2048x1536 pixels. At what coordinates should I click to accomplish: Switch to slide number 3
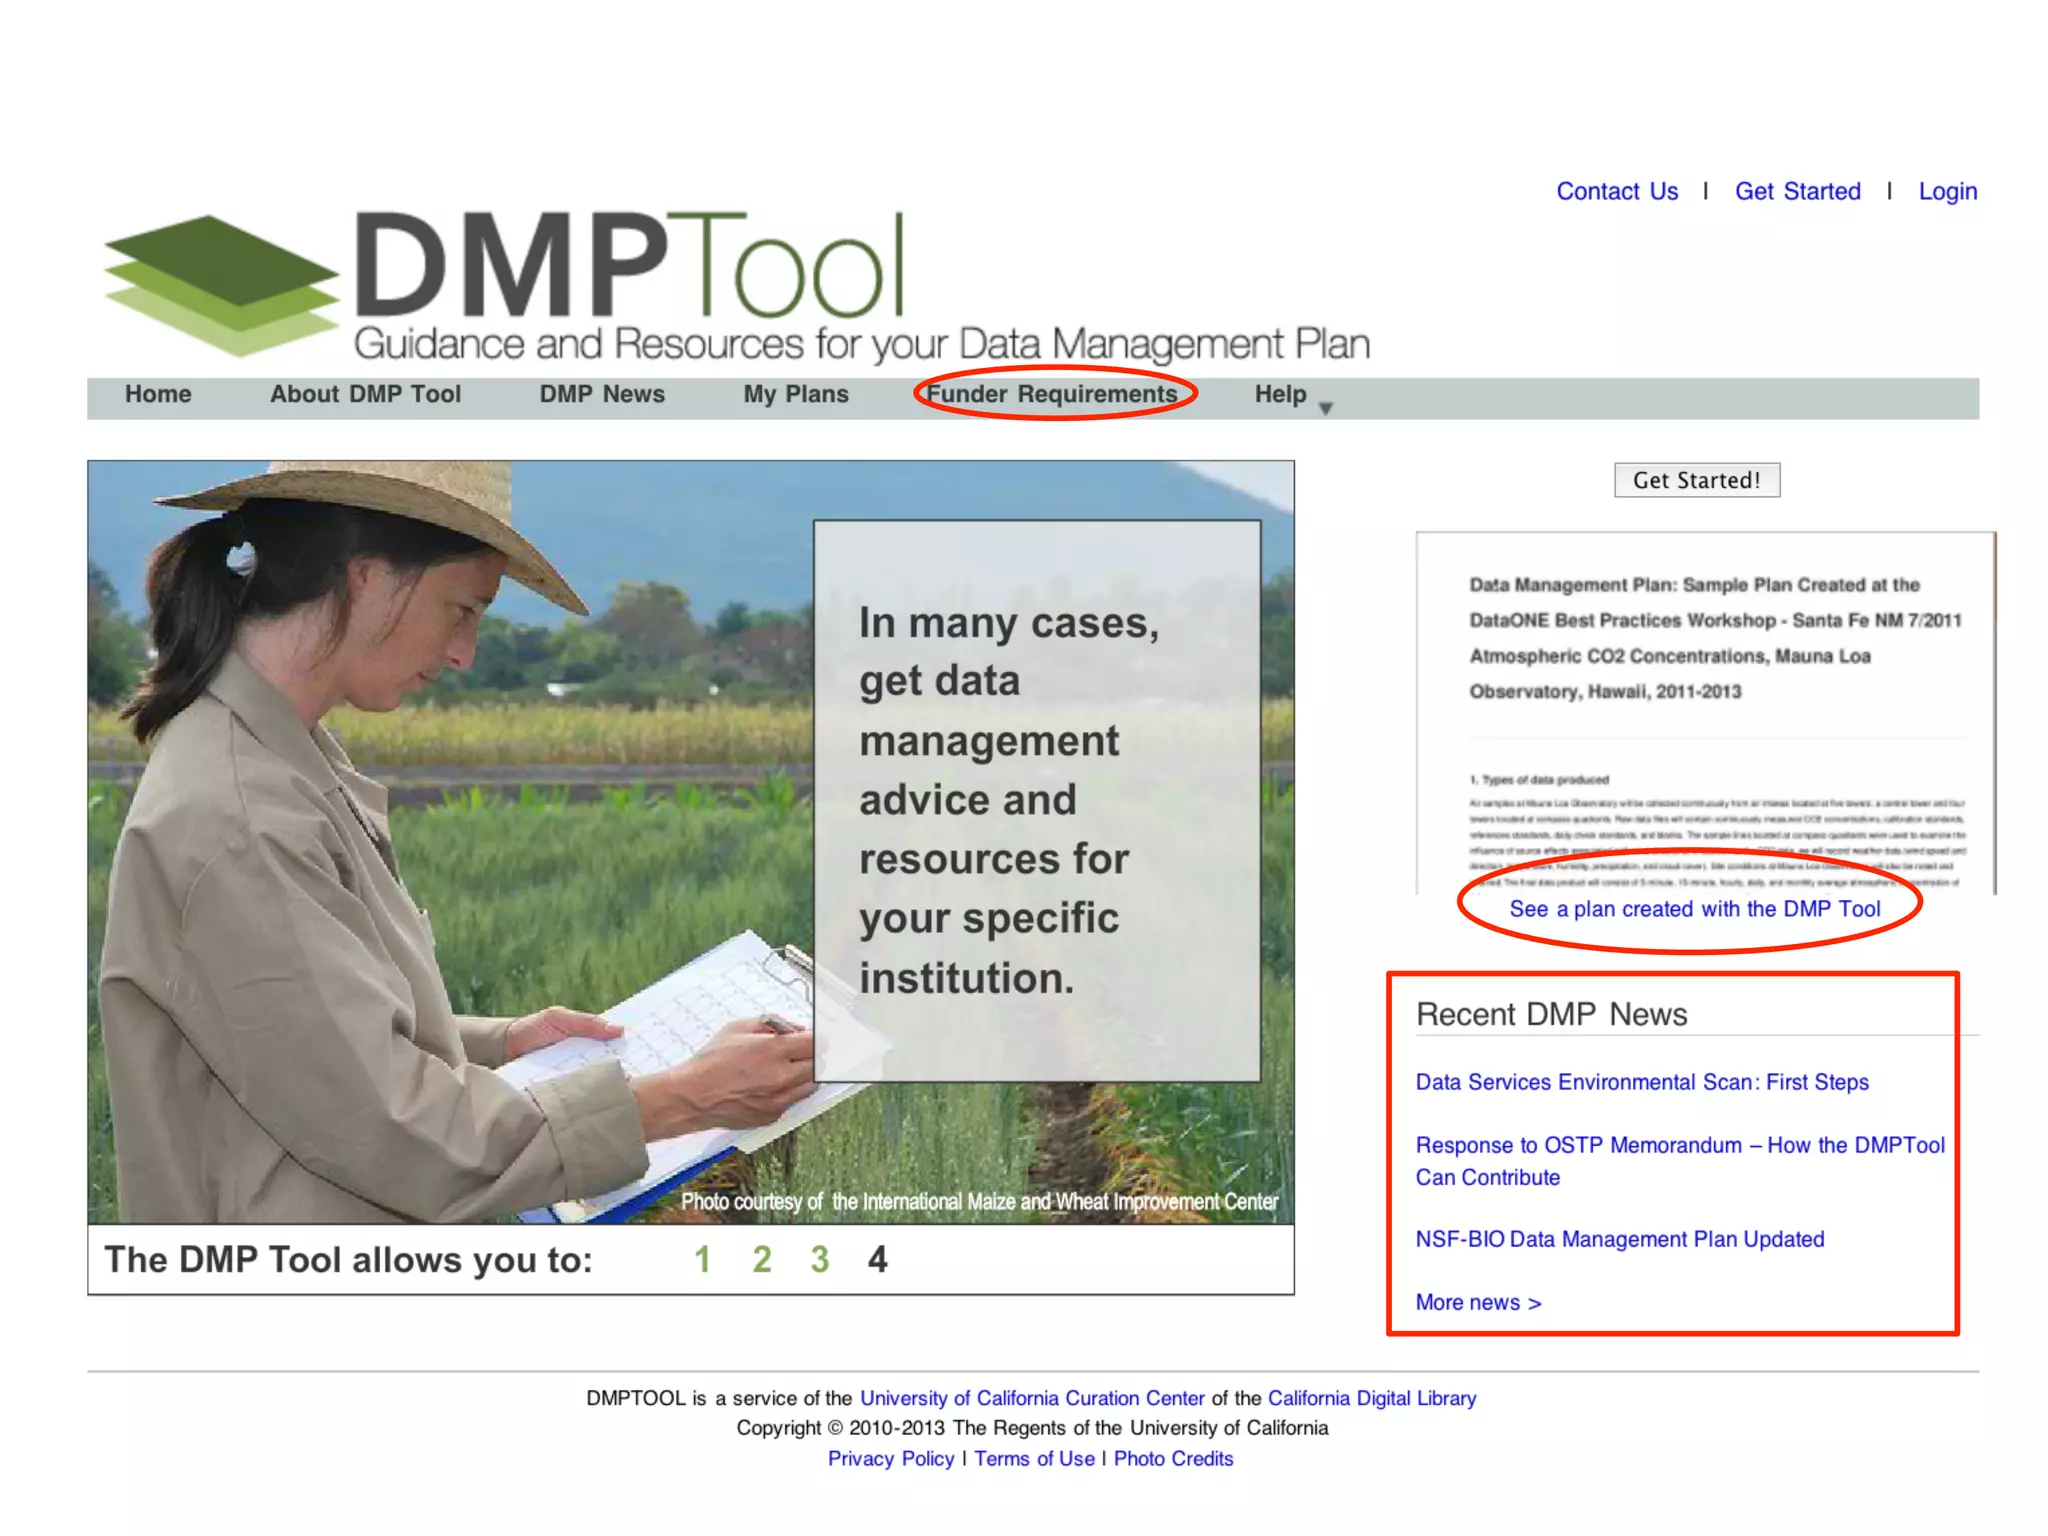[820, 1260]
